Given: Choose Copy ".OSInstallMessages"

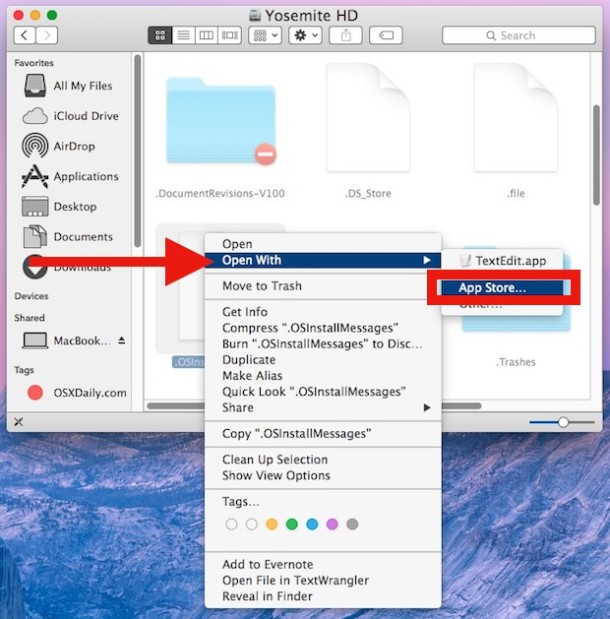Looking at the screenshot, I should pos(323,433).
